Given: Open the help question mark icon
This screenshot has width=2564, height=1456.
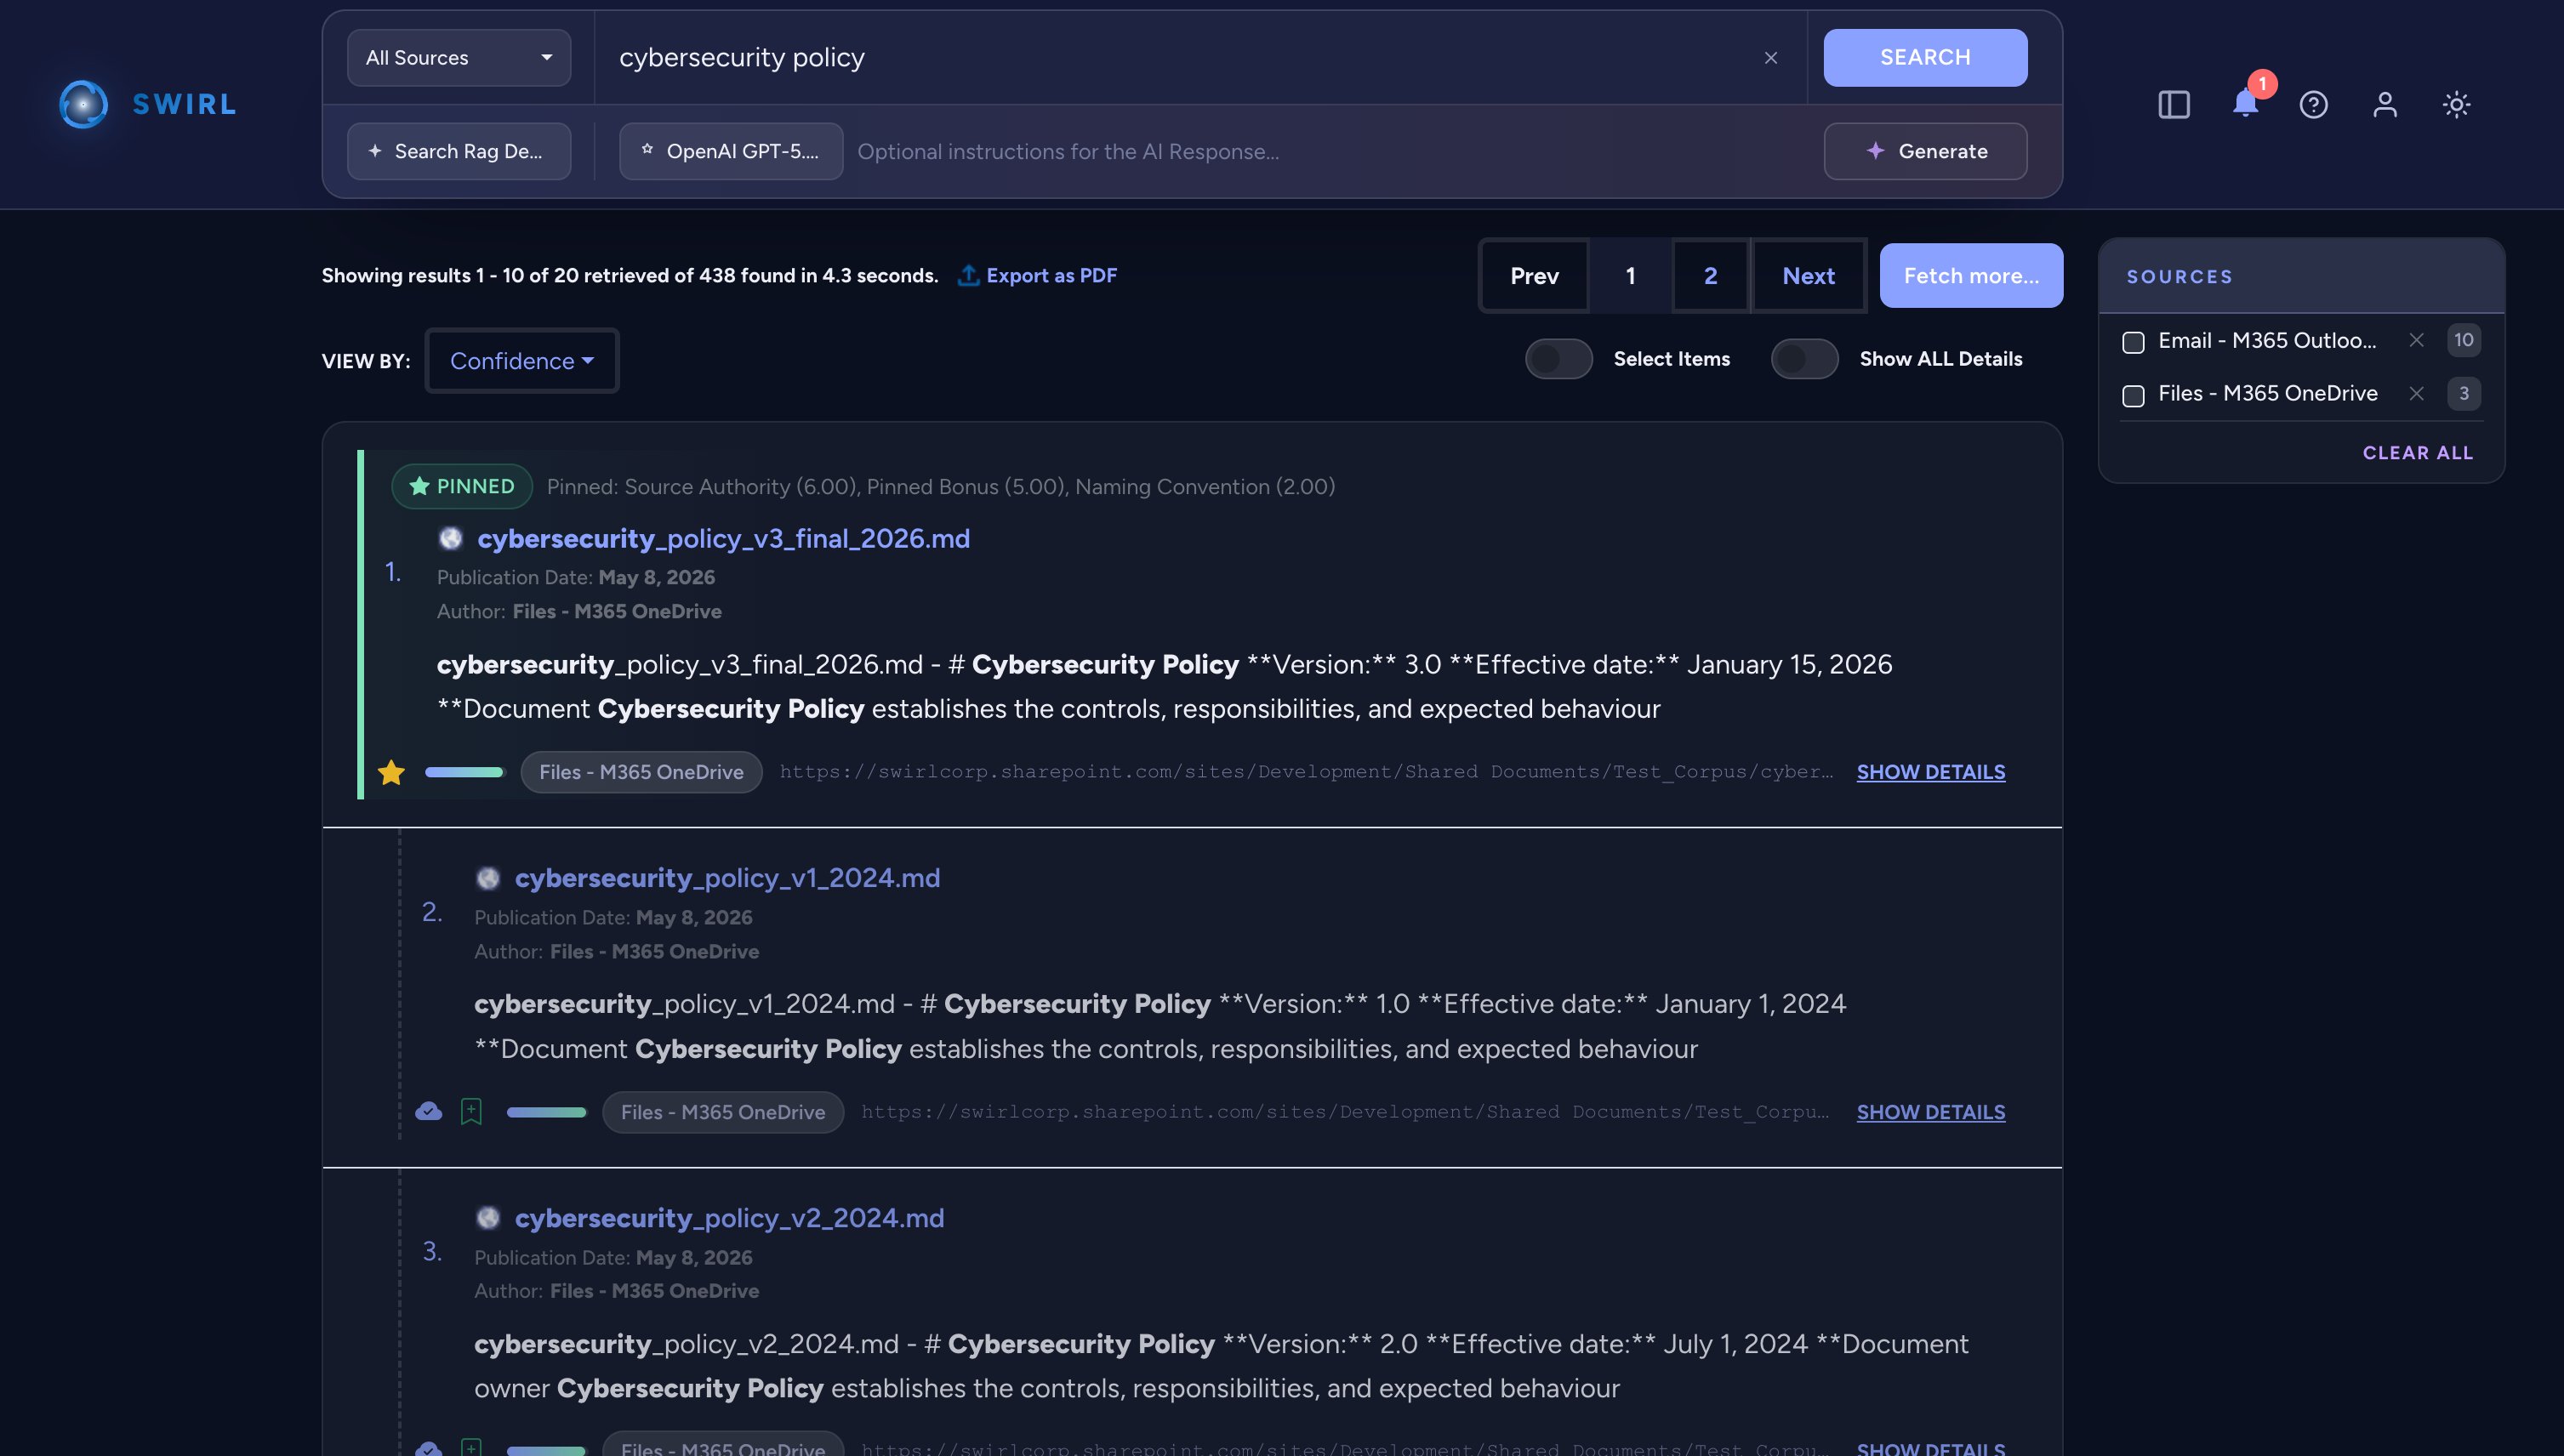Looking at the screenshot, I should tap(2313, 104).
